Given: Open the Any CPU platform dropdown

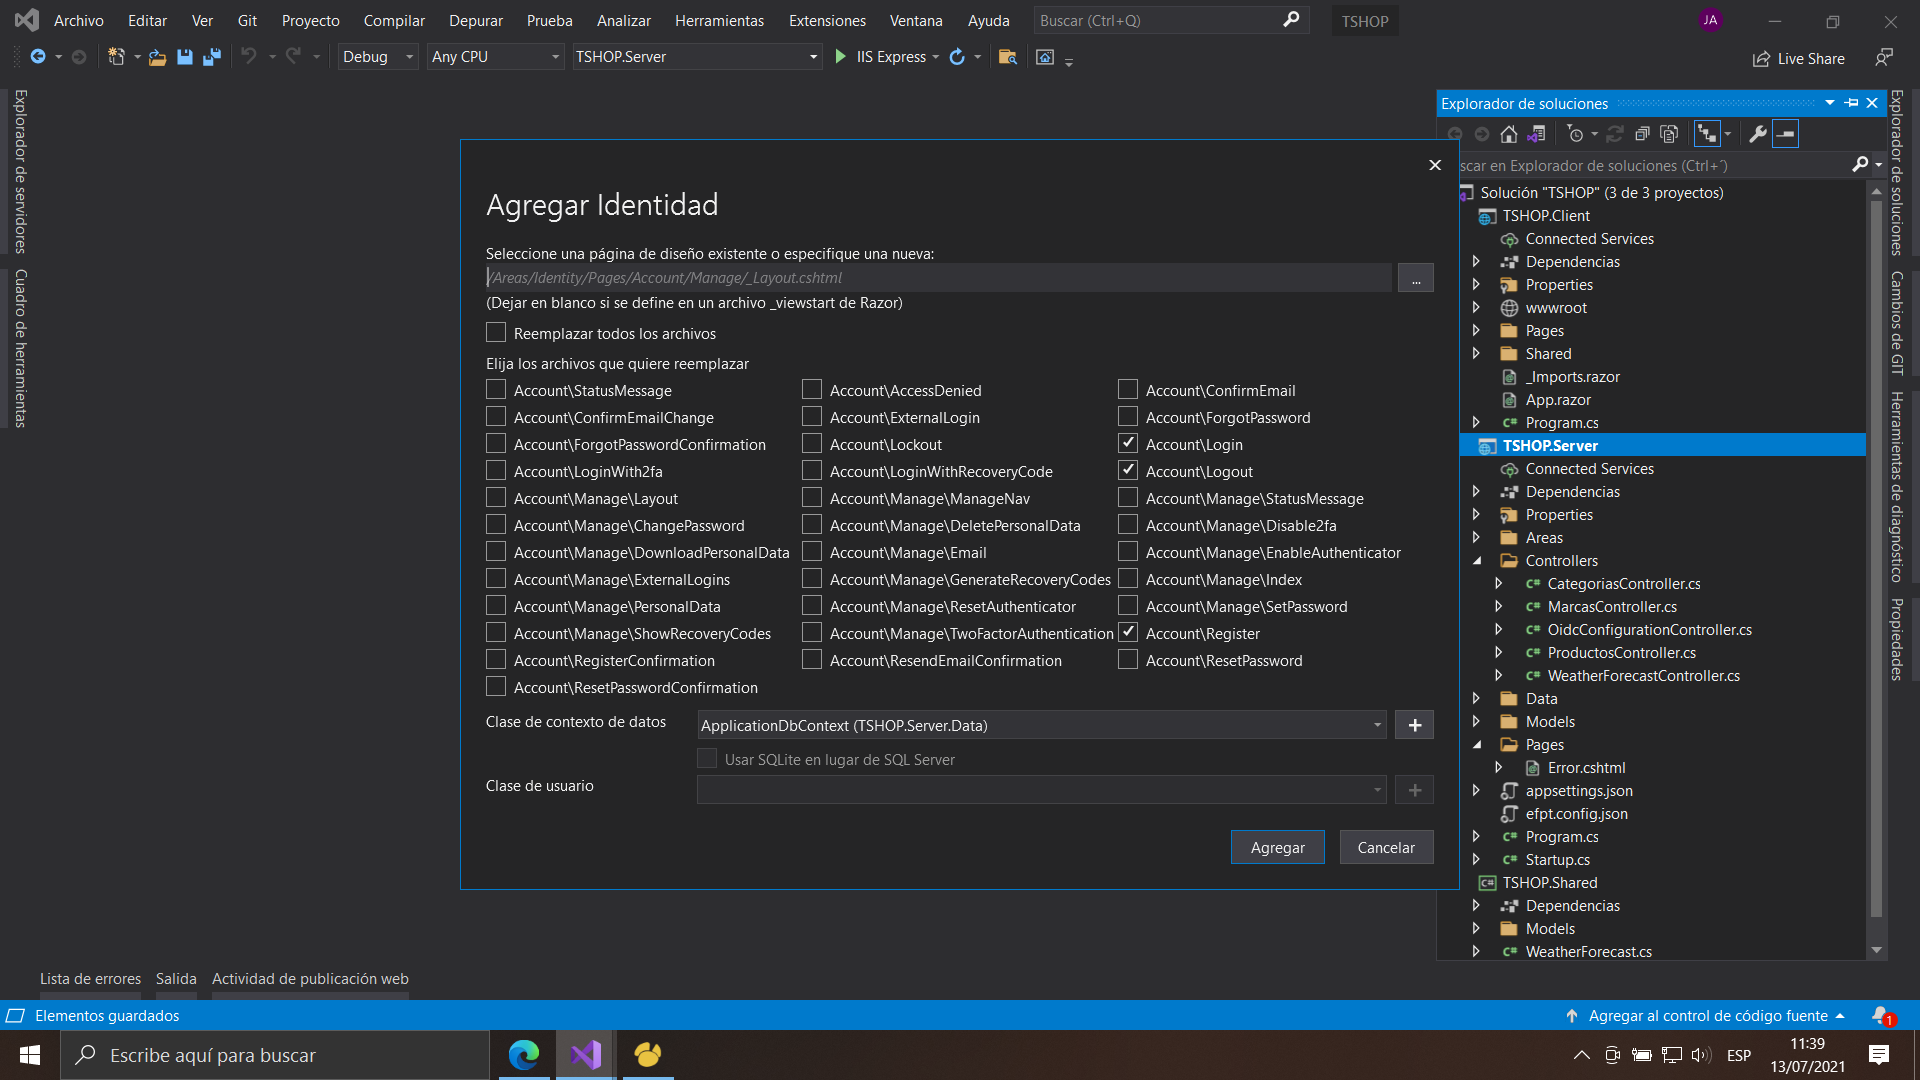Looking at the screenshot, I should pyautogui.click(x=496, y=57).
